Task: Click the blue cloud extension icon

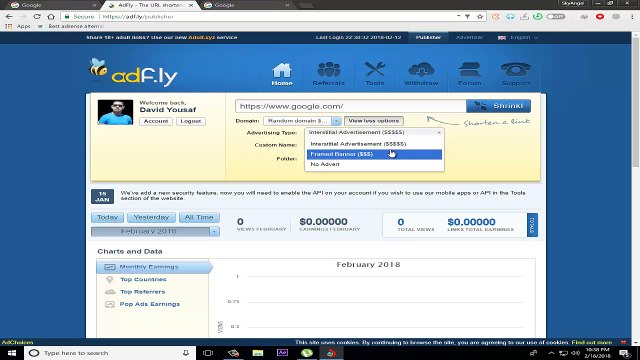Action: (x=510, y=17)
